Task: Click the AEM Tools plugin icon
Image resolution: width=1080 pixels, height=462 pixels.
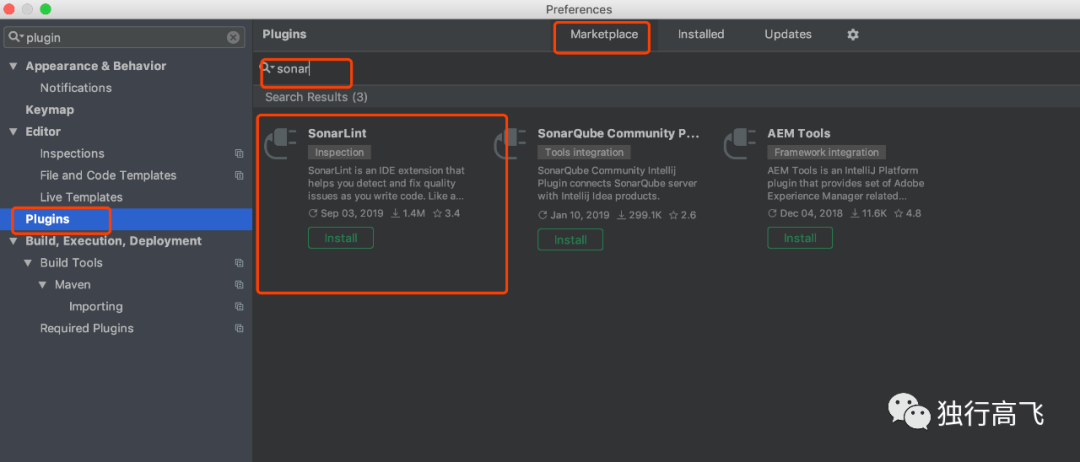Action: (x=740, y=144)
